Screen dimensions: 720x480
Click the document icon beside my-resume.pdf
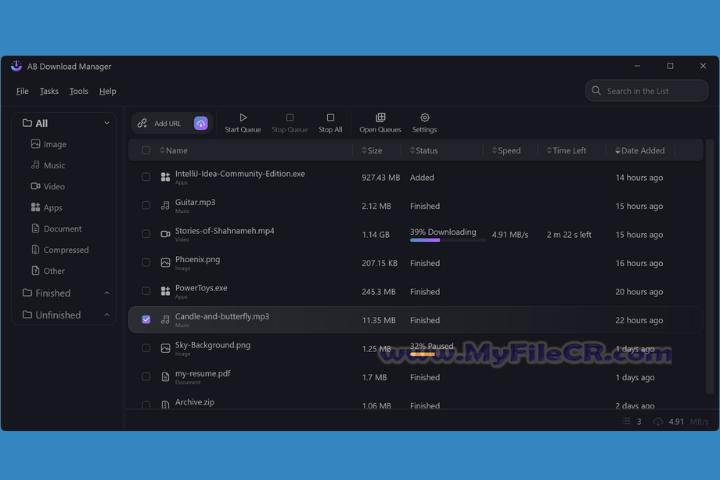165,377
